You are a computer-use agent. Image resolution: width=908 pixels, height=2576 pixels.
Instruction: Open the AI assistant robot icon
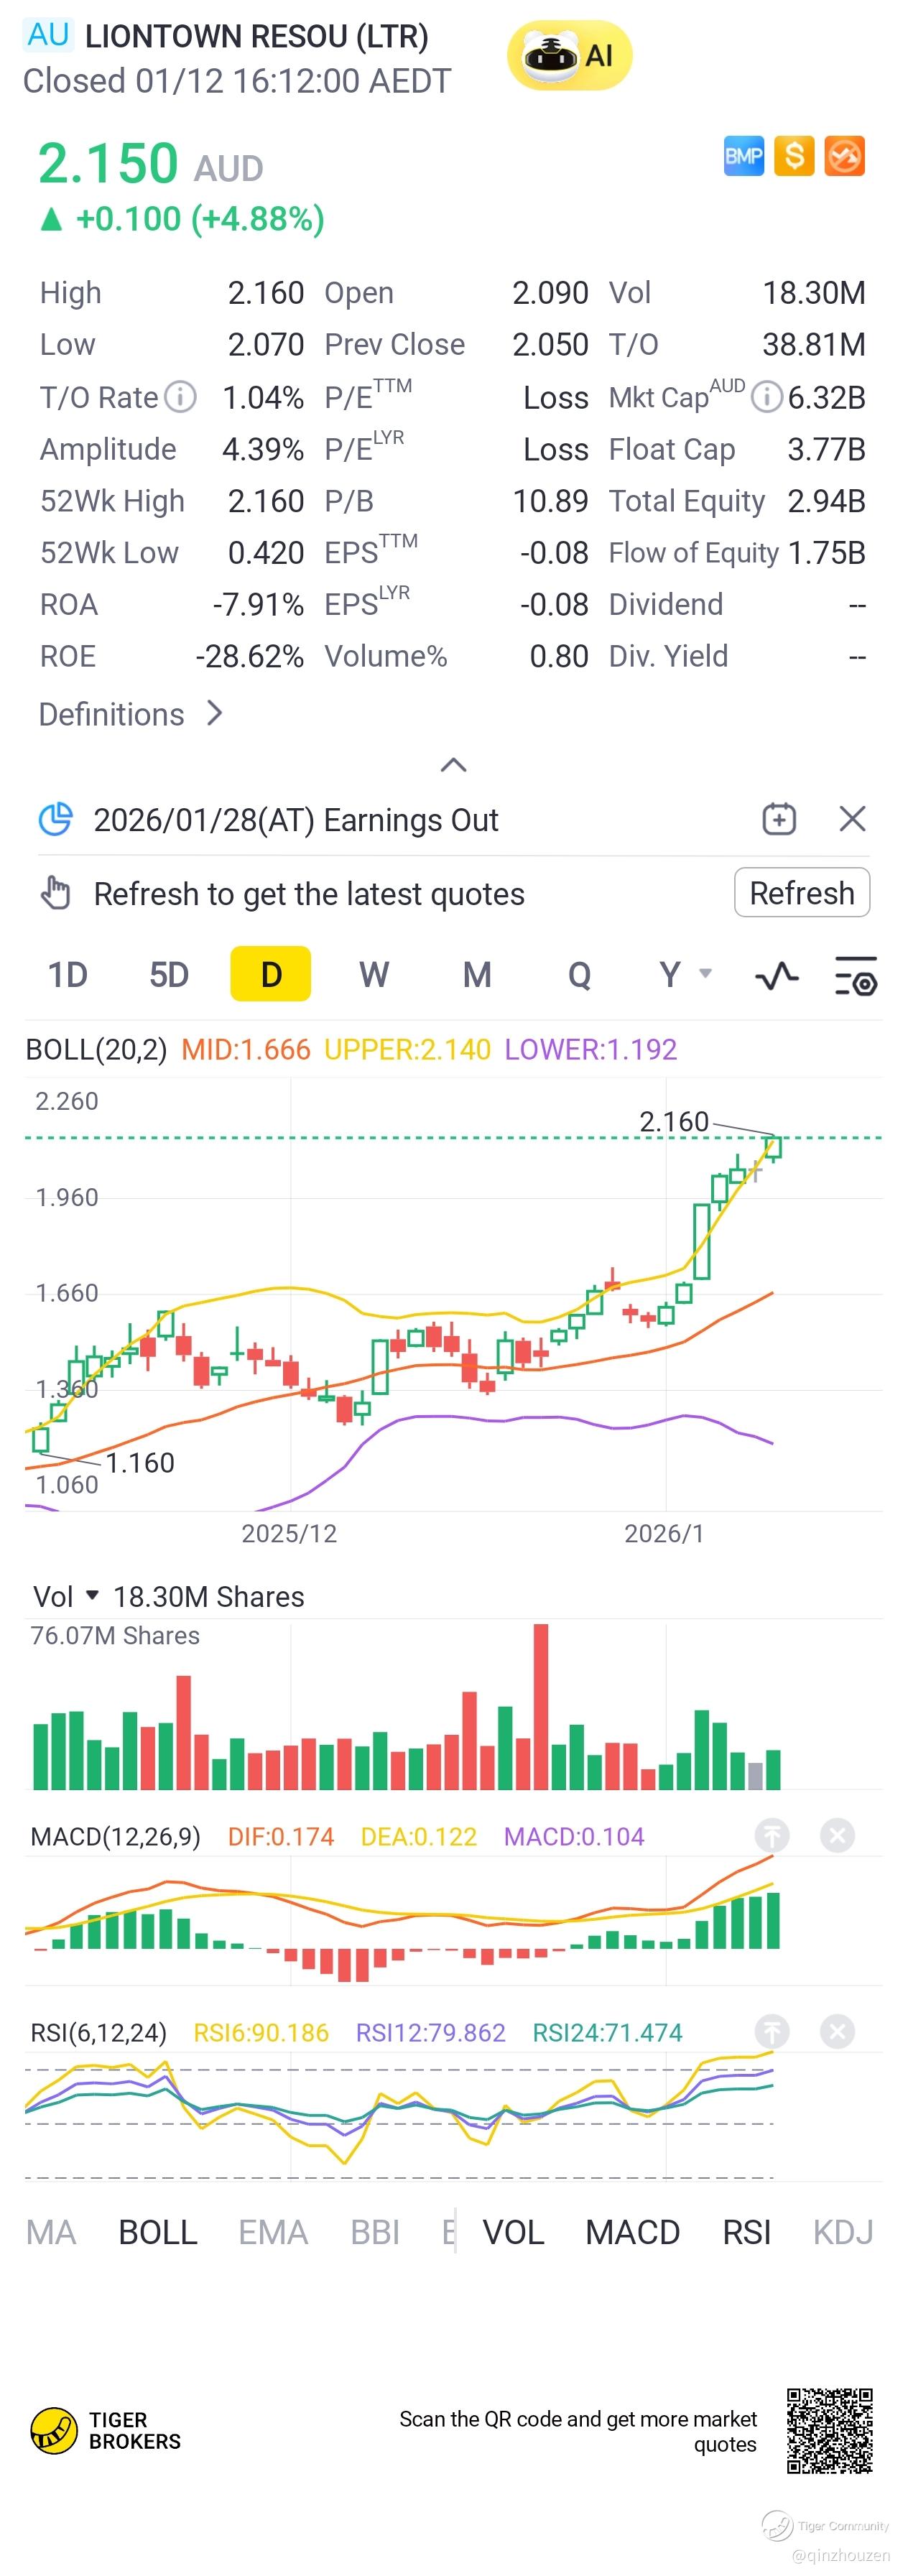(x=569, y=56)
